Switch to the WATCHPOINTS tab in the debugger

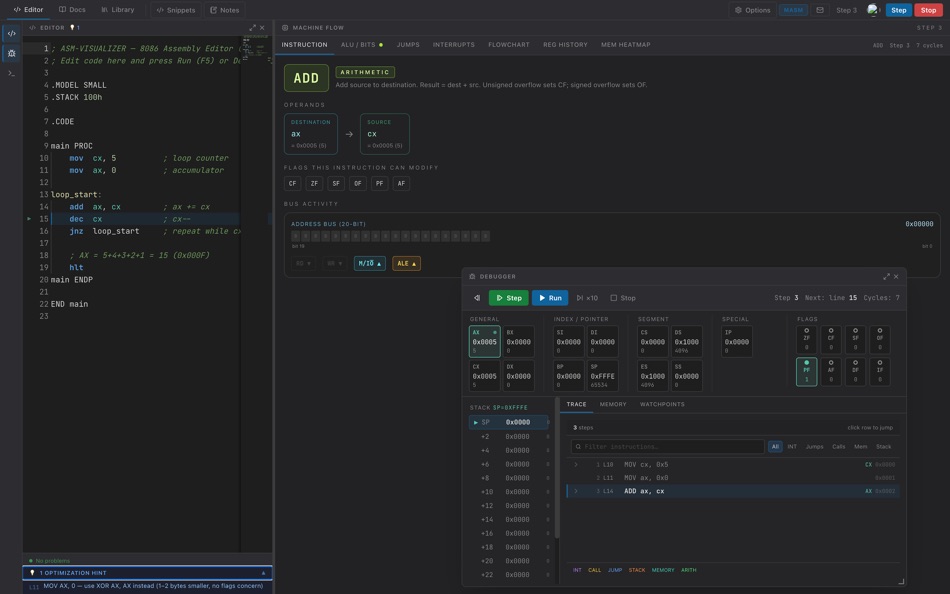[x=662, y=404]
